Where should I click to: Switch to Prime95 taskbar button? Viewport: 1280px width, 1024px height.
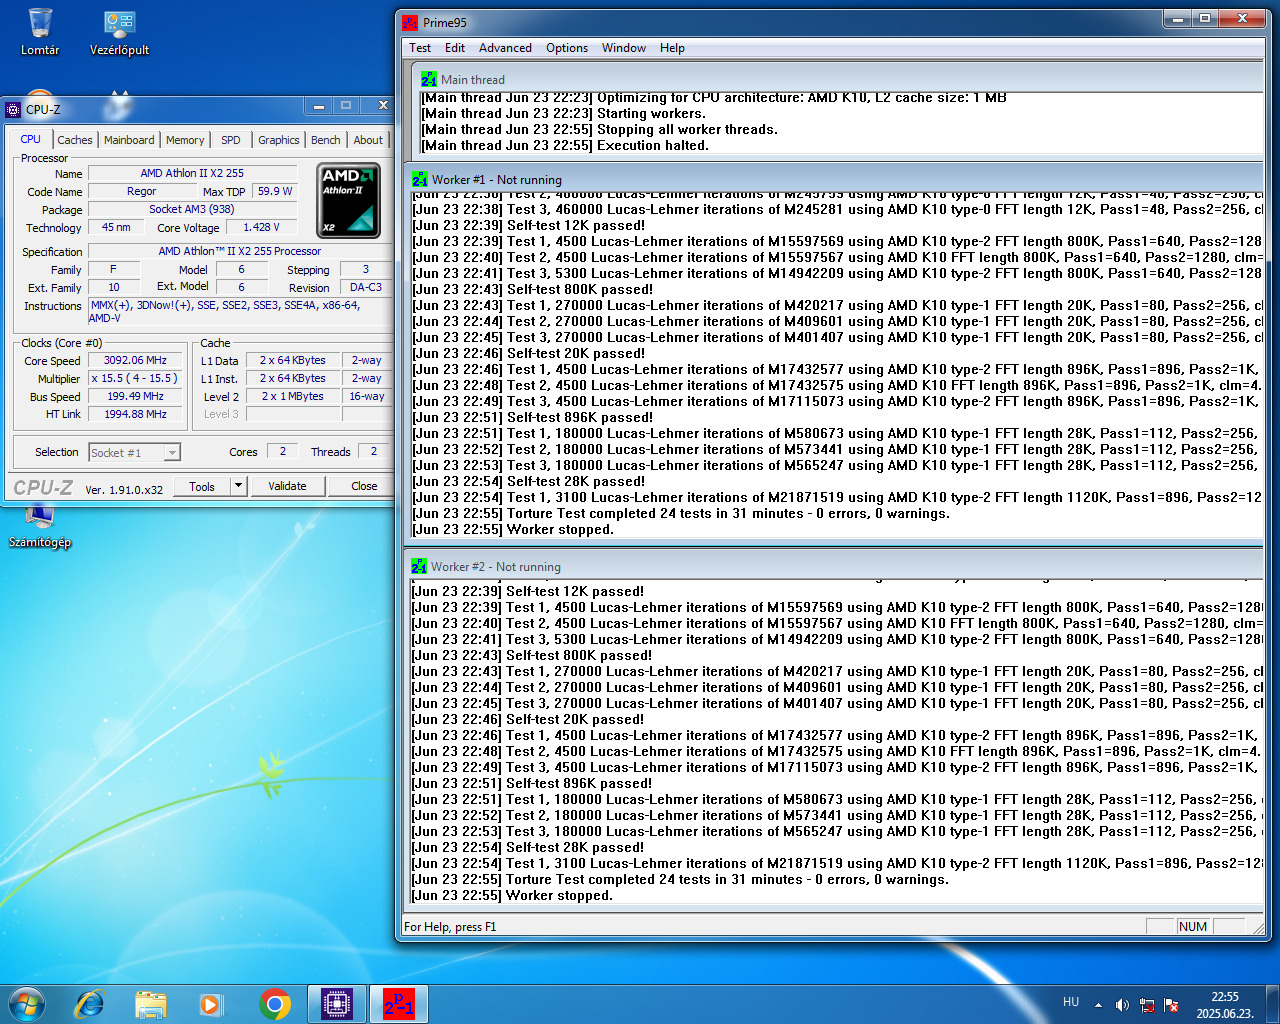point(399,1003)
